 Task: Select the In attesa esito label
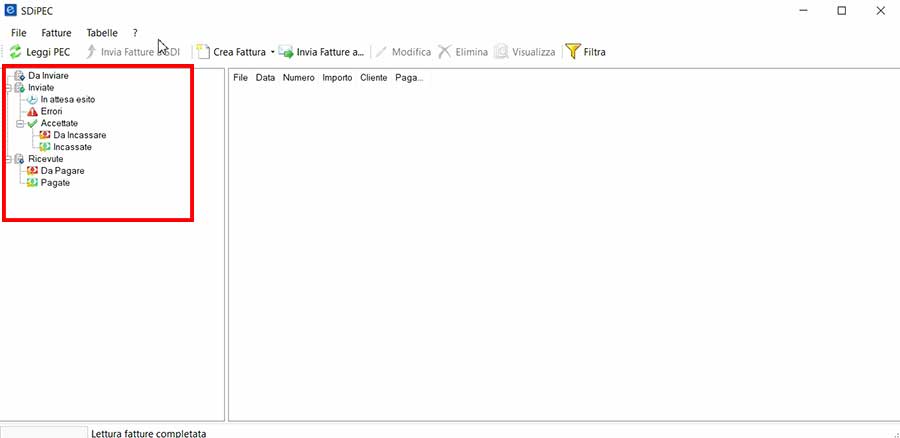pyautogui.click(x=68, y=99)
